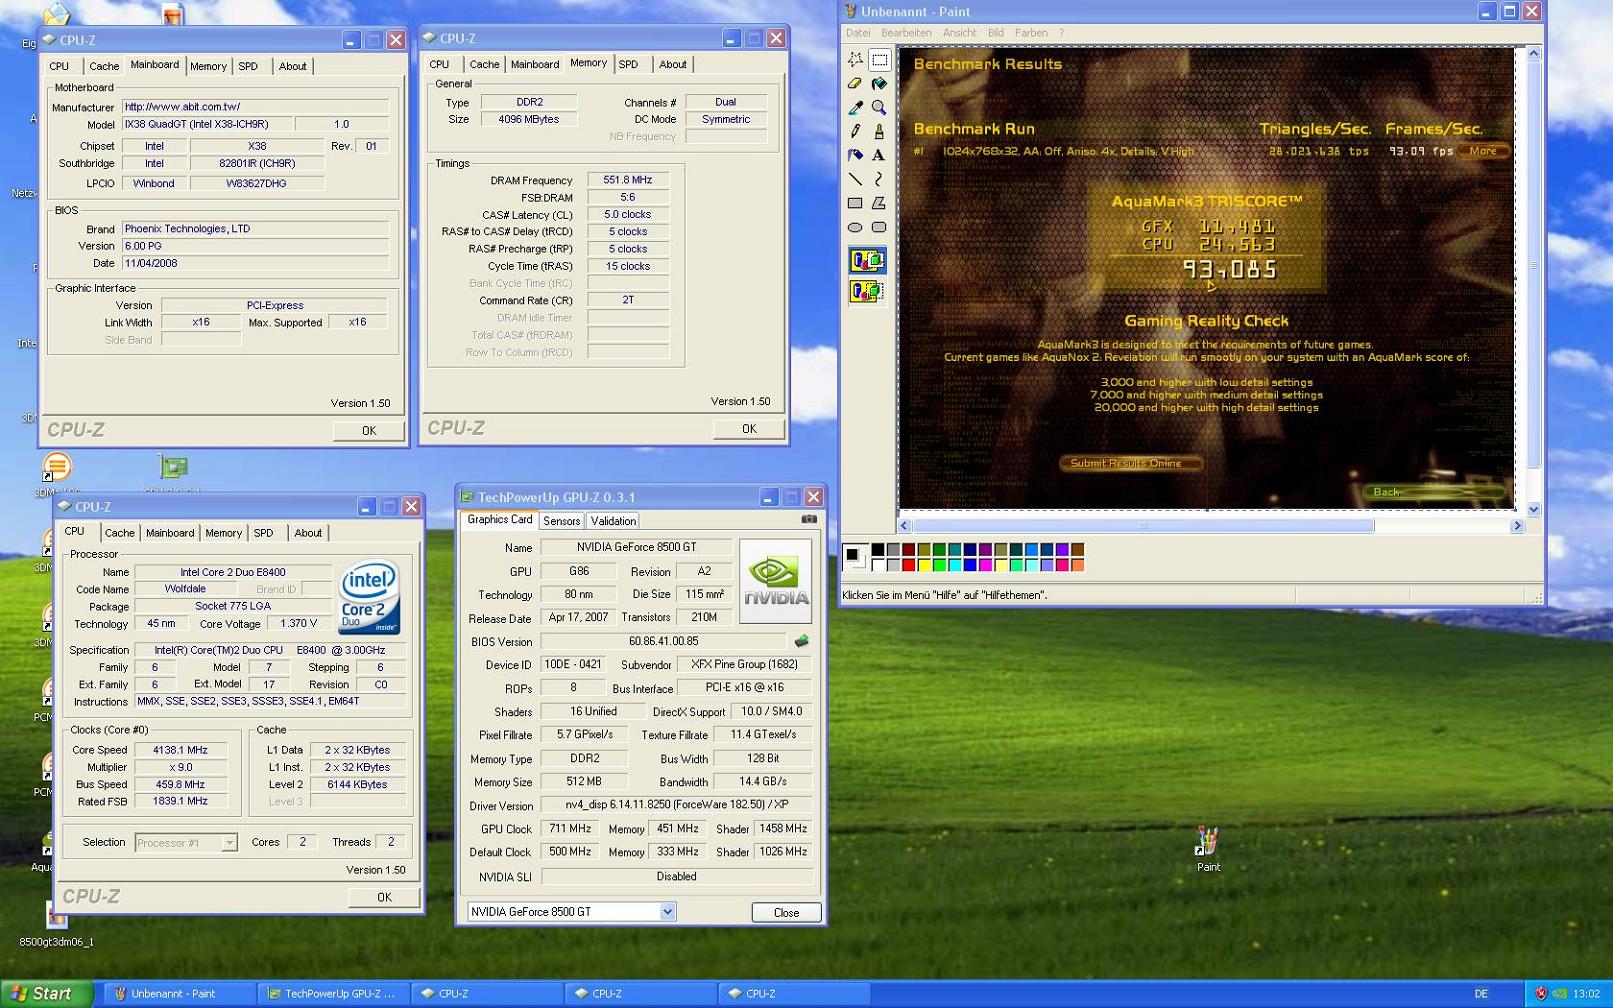The height and width of the screenshot is (1008, 1613).
Task: Click OK in the Mainboard CPU-Z window
Action: (x=369, y=431)
